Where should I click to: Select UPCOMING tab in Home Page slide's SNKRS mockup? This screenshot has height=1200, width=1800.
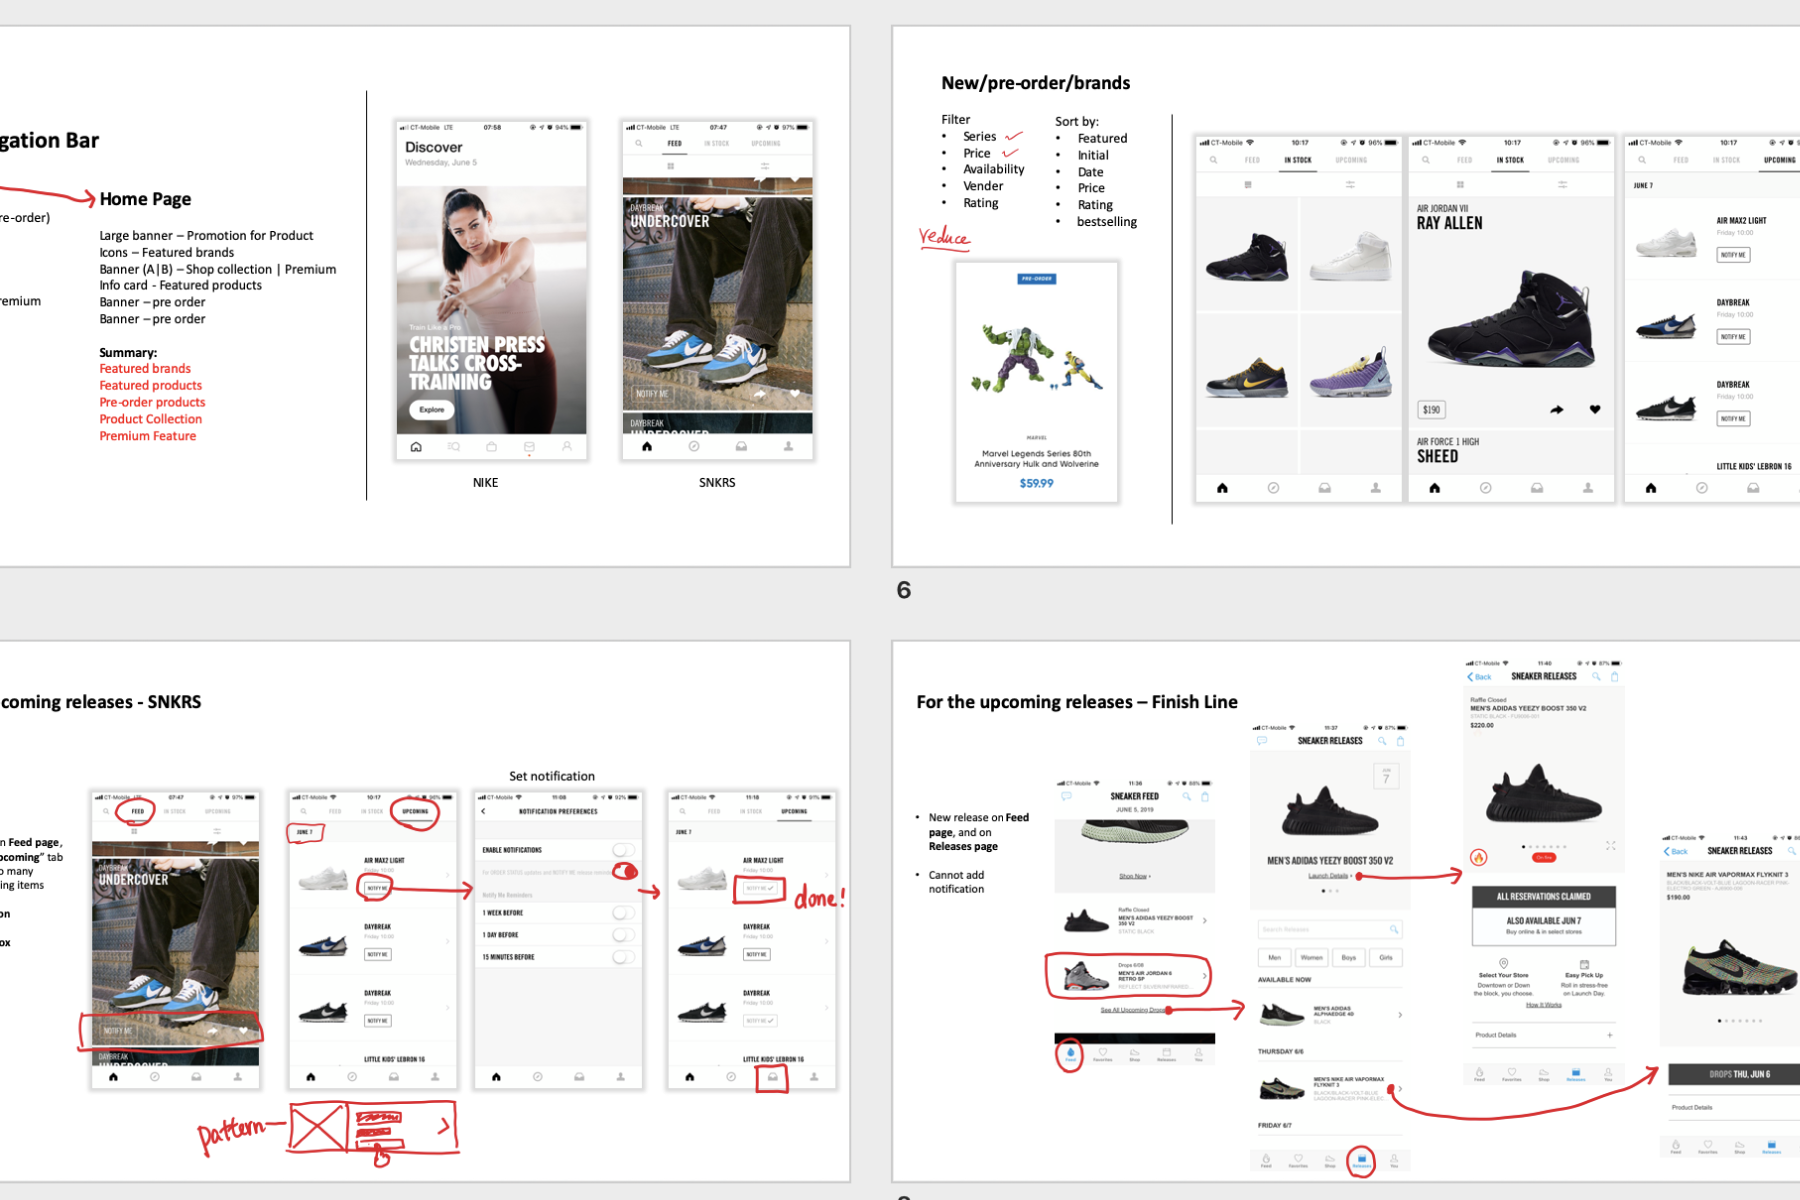coord(766,144)
